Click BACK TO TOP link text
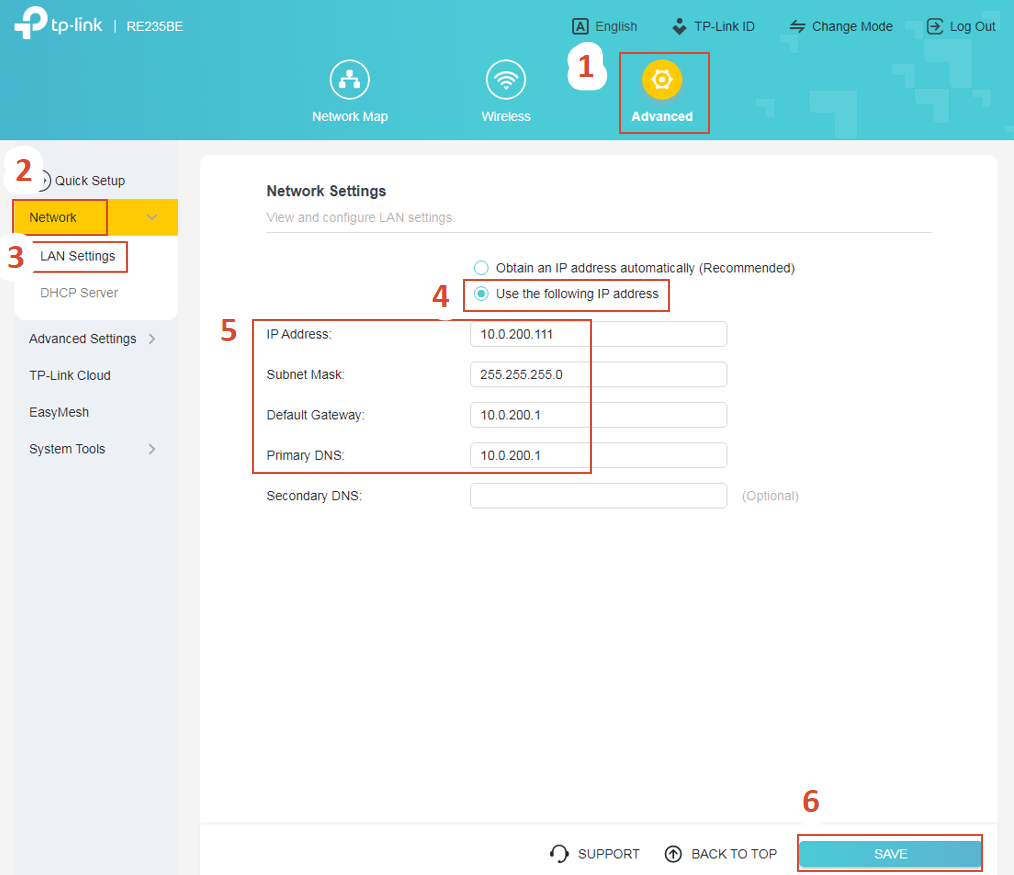1014x875 pixels. click(734, 854)
